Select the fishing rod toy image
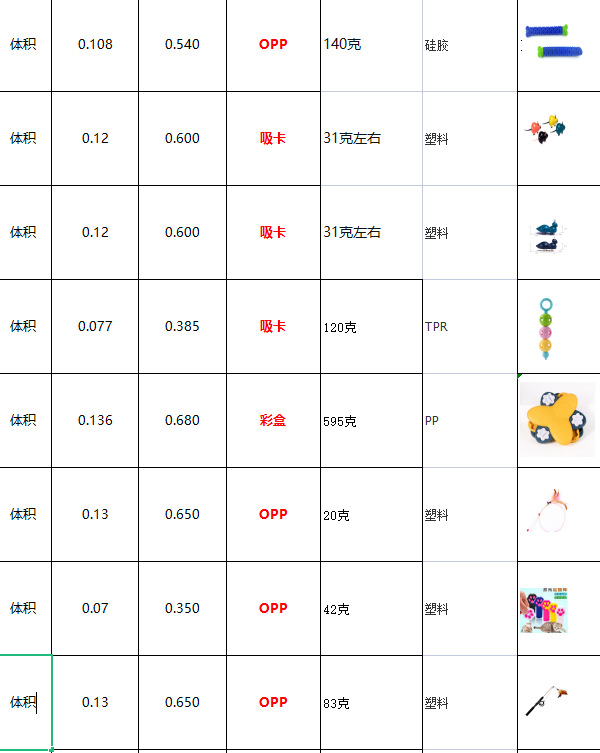This screenshot has height=753, width=600. 548,702
